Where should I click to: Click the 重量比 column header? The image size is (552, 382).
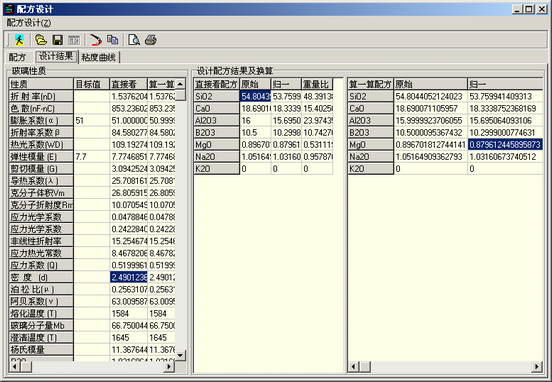point(317,84)
